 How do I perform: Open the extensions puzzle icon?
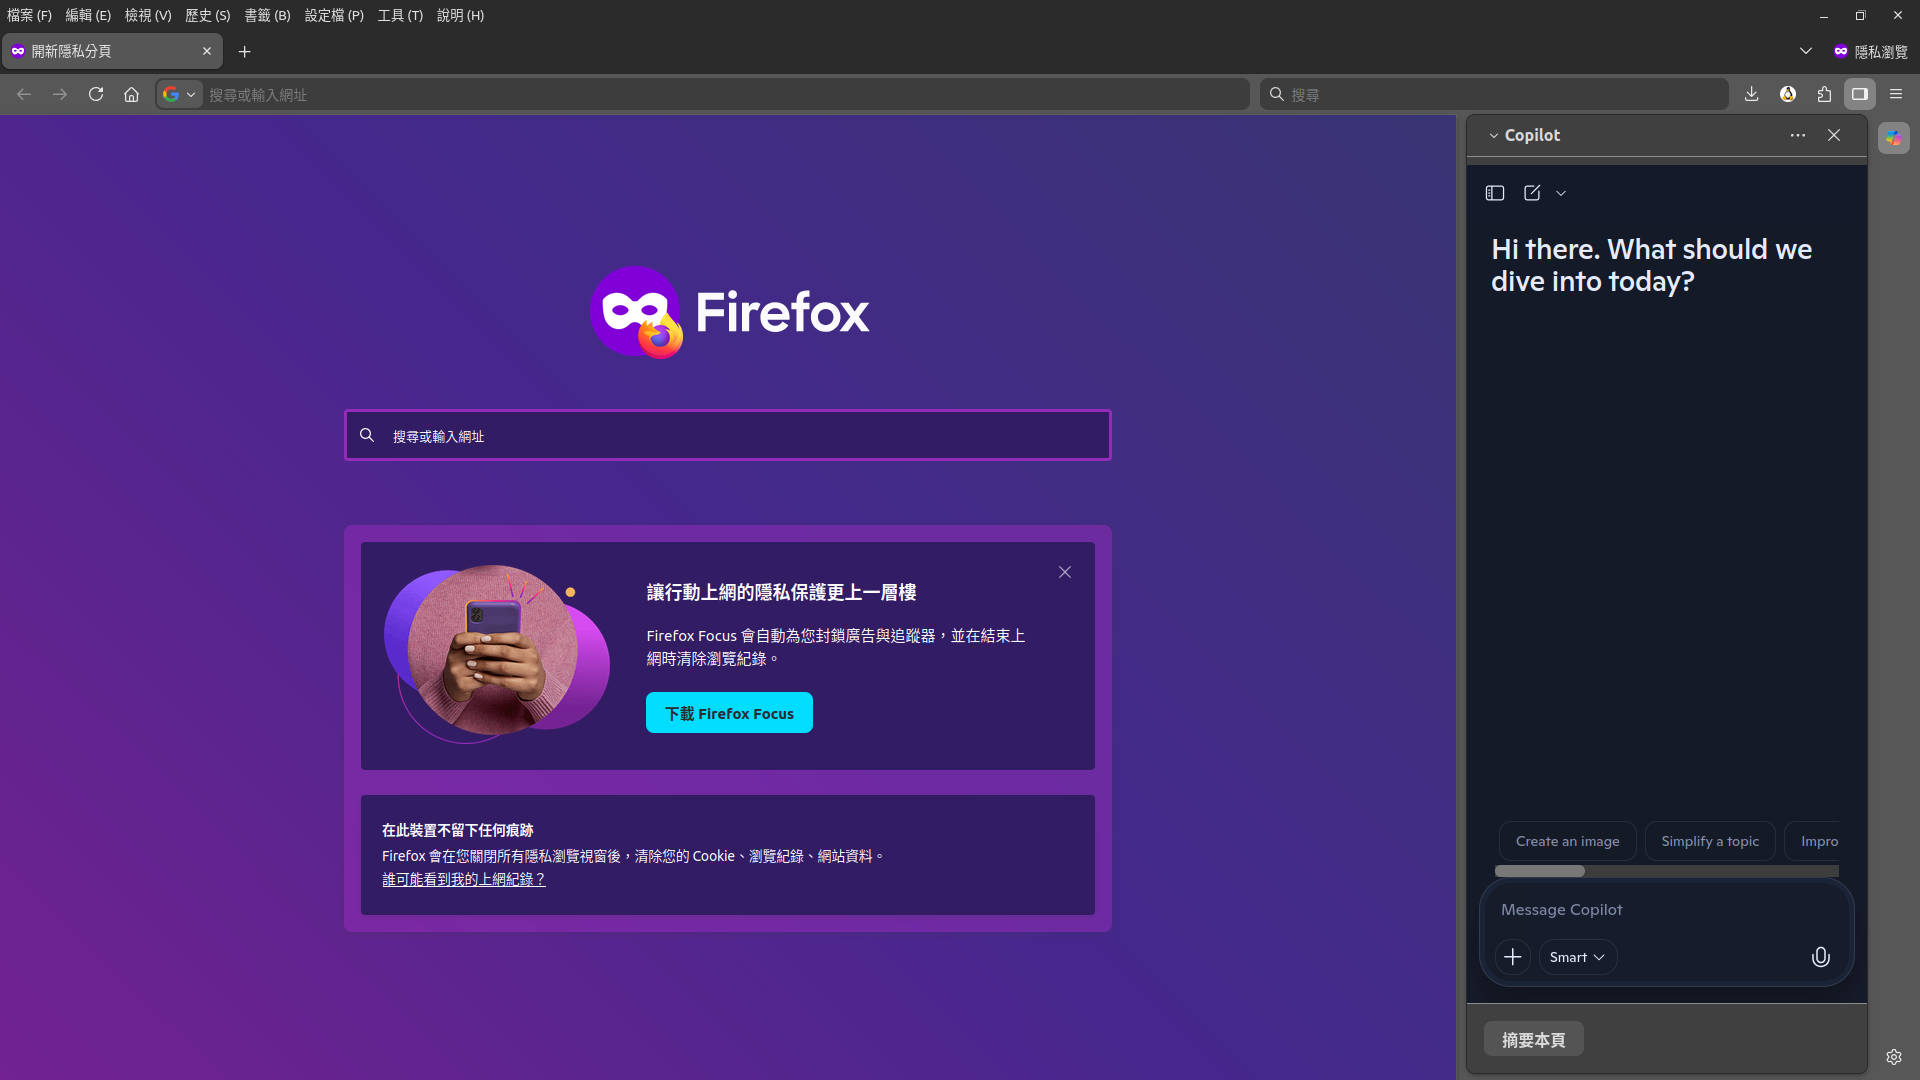point(1824,94)
